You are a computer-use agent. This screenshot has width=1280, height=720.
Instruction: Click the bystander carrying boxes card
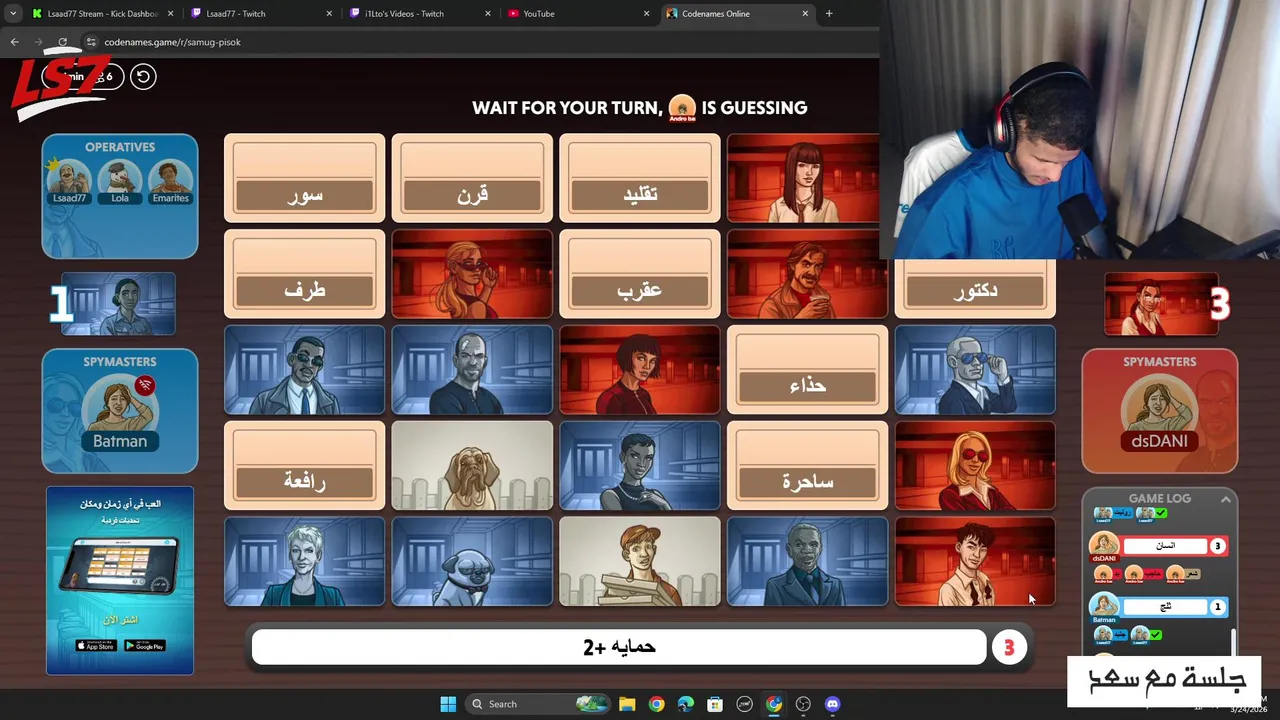(x=640, y=561)
